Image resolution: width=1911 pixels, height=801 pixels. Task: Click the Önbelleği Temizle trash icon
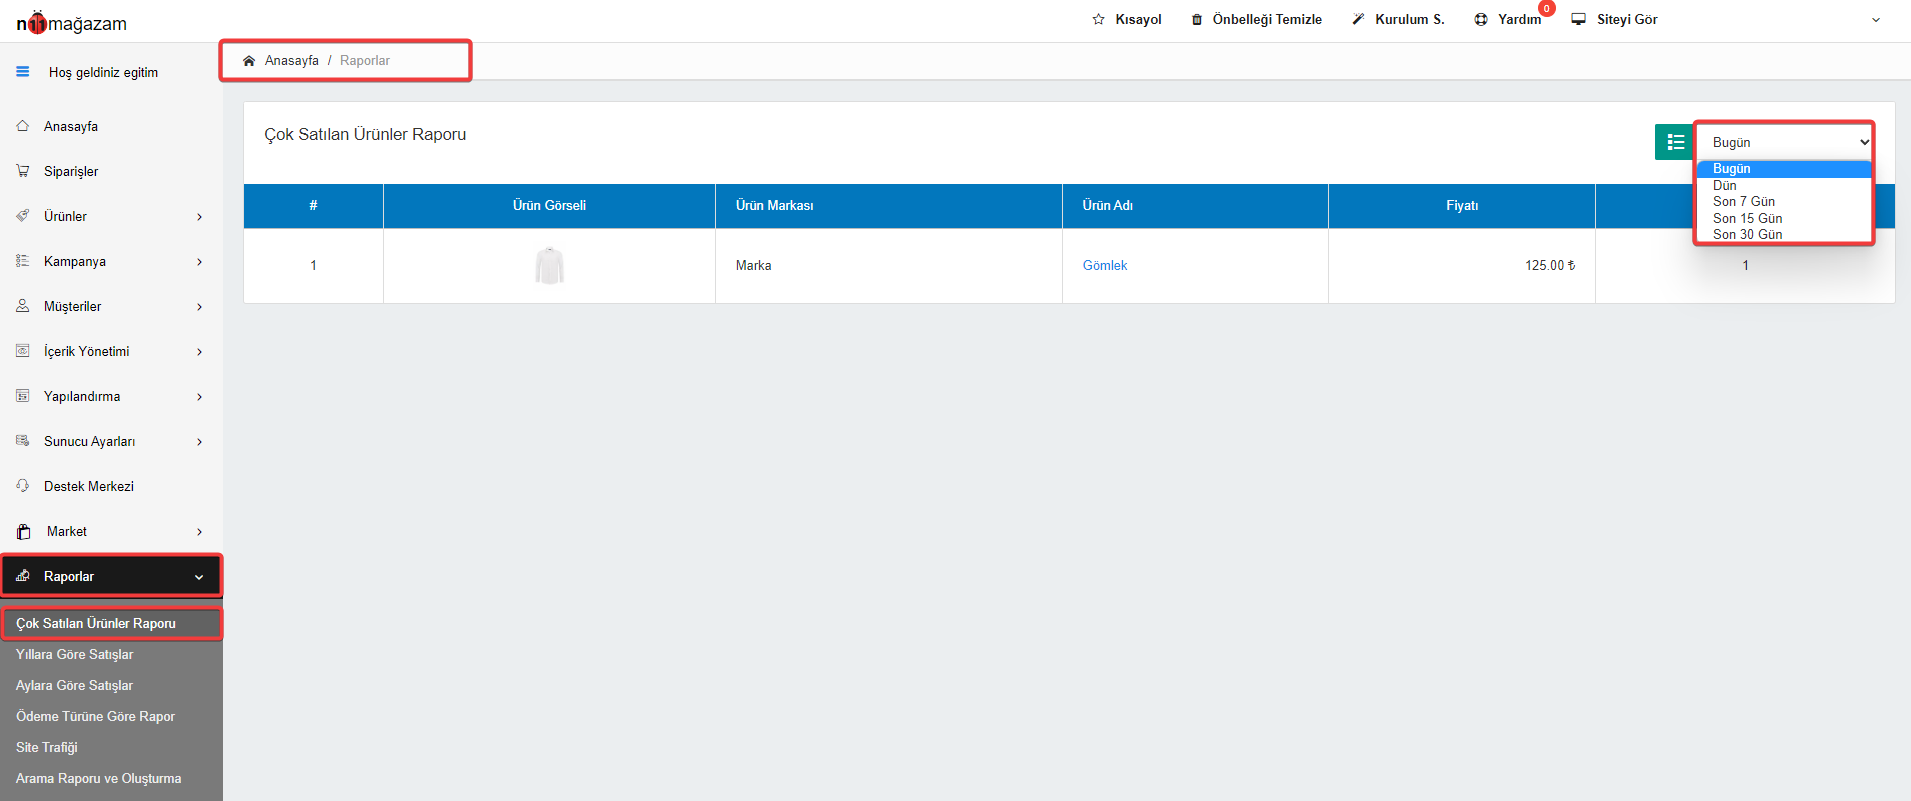click(x=1197, y=19)
